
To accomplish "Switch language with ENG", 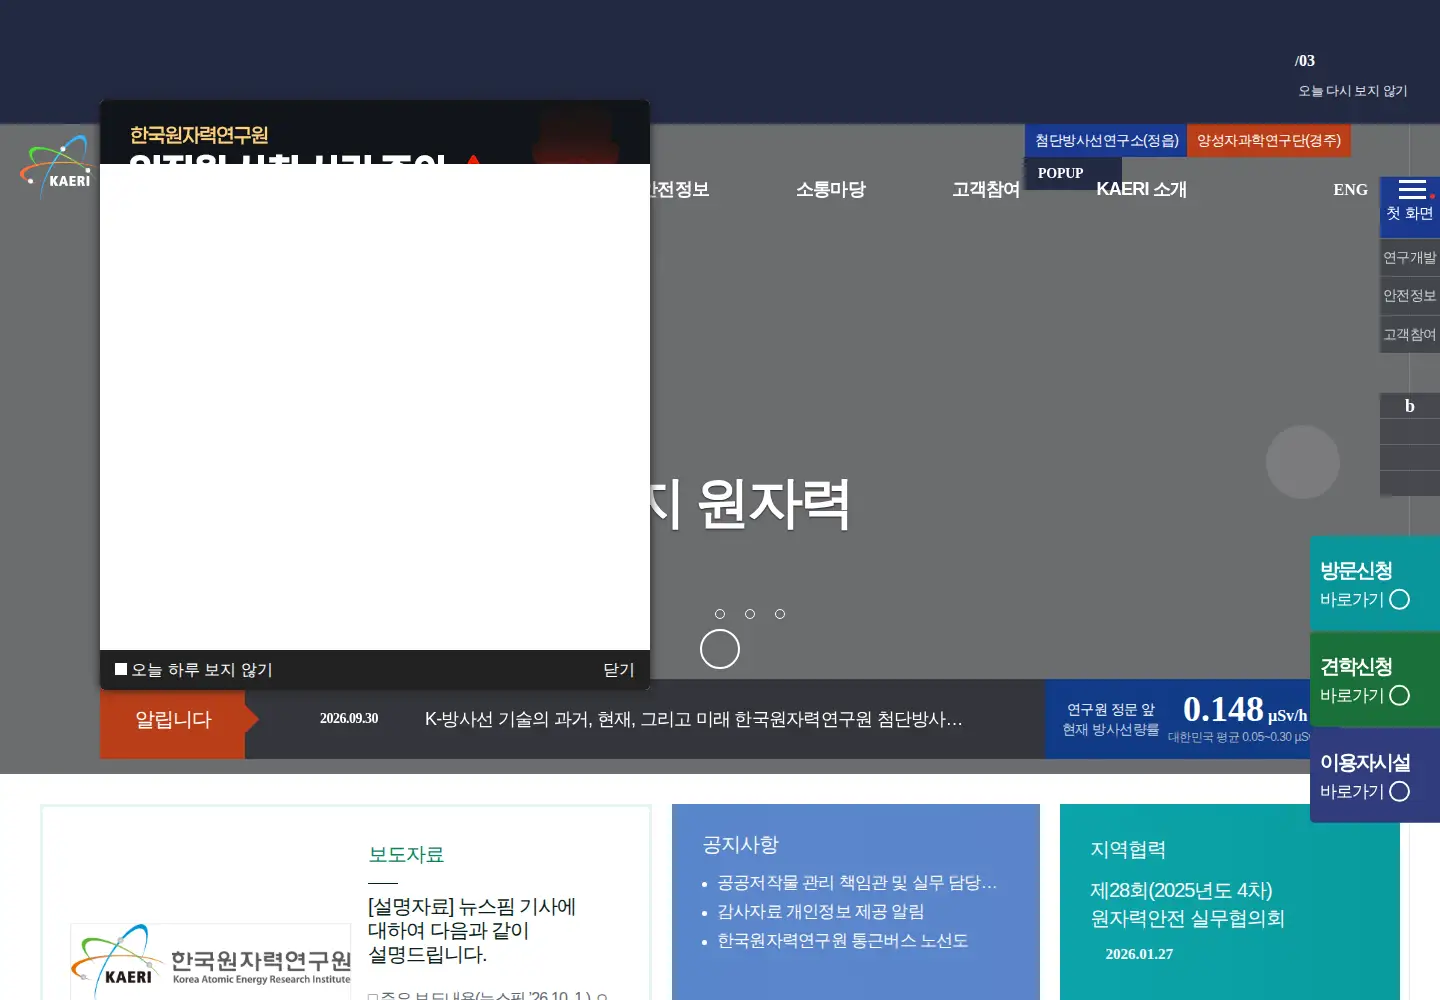I will coord(1350,189).
